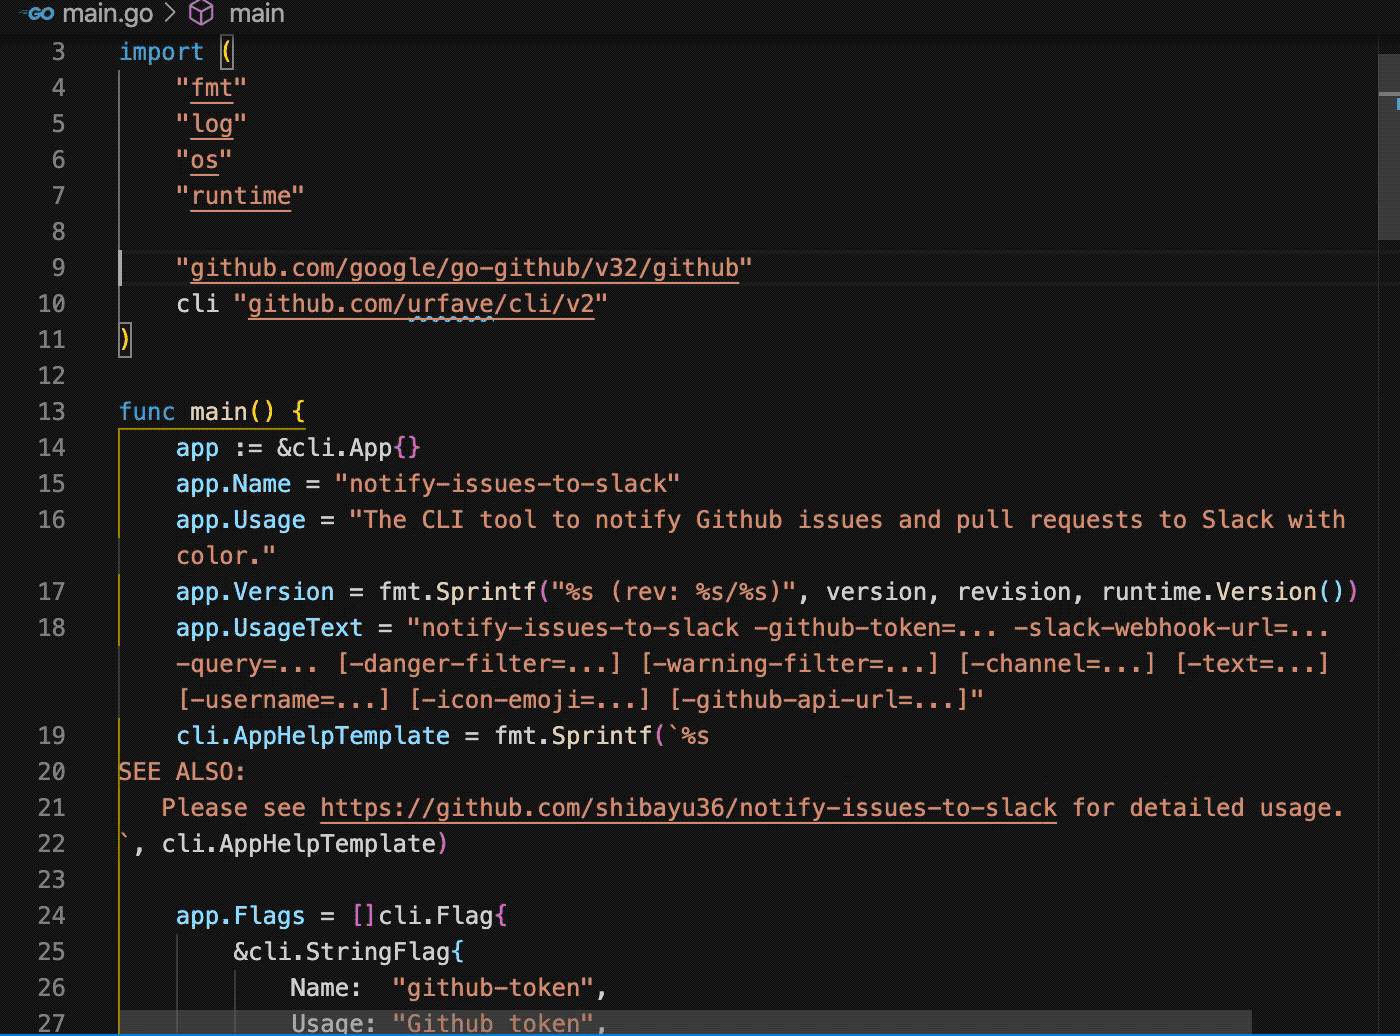
Task: Click "fmt.Sprintf" on line 19
Action: 573,736
